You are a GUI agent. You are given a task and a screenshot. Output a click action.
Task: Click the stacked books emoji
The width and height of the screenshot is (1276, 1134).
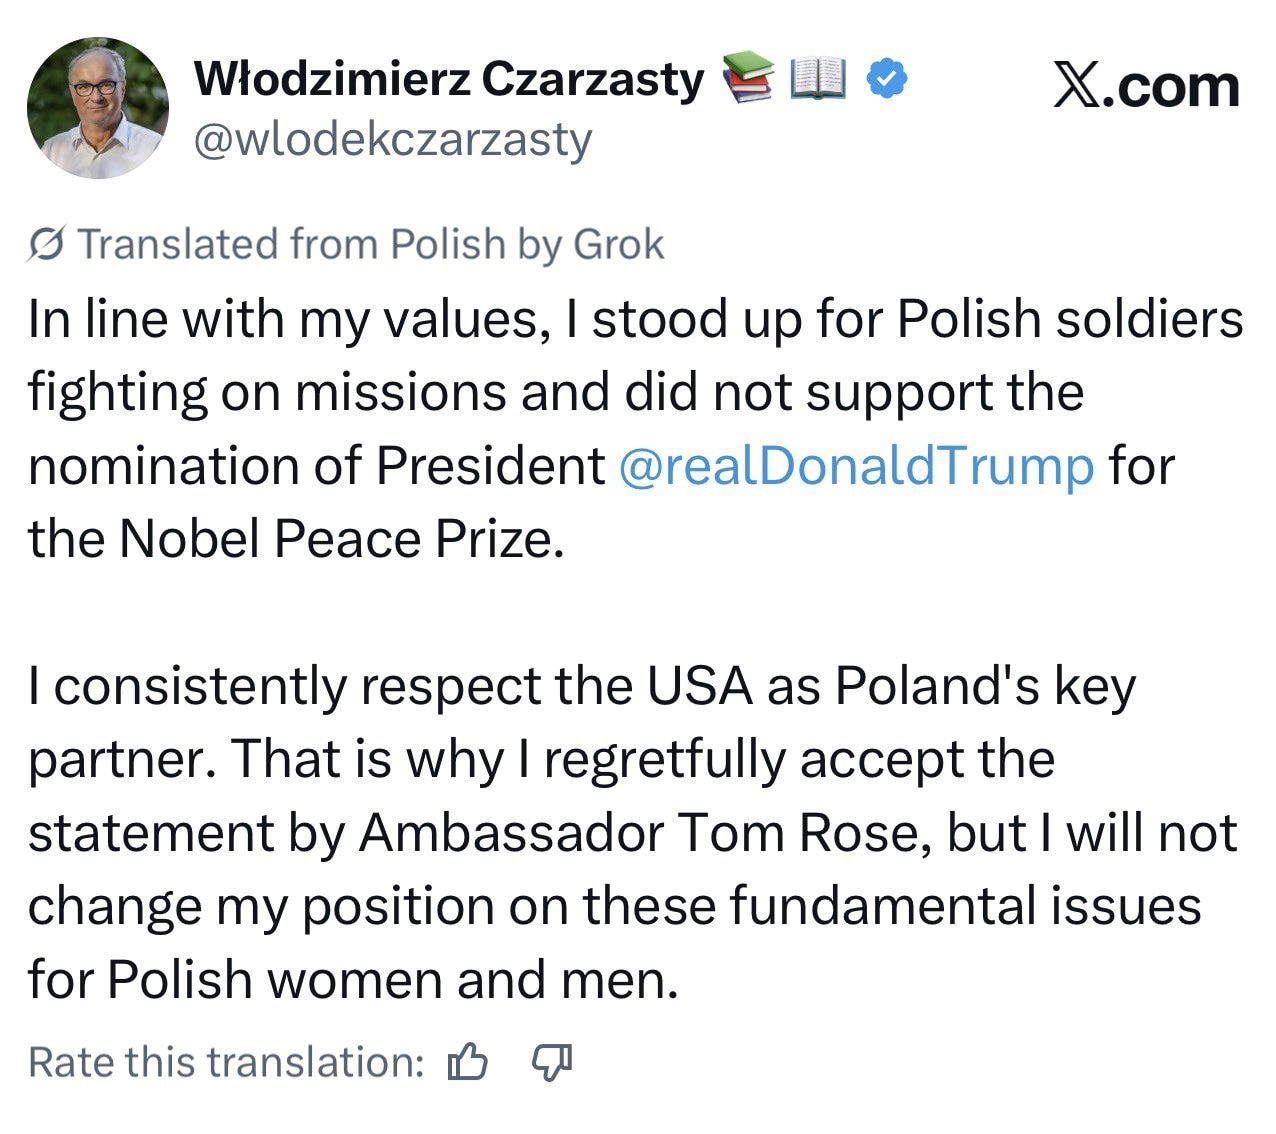click(x=748, y=78)
